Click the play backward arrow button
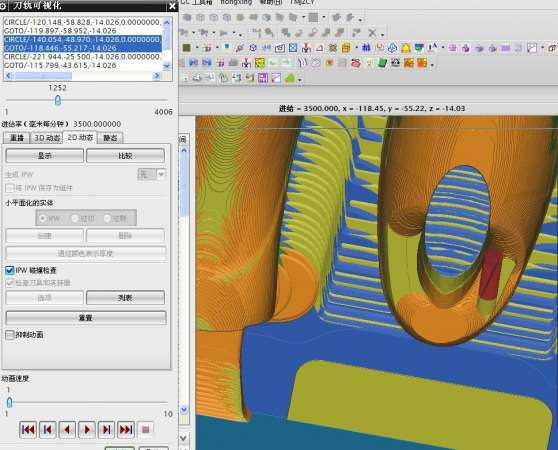558x450 pixels. 67,430
